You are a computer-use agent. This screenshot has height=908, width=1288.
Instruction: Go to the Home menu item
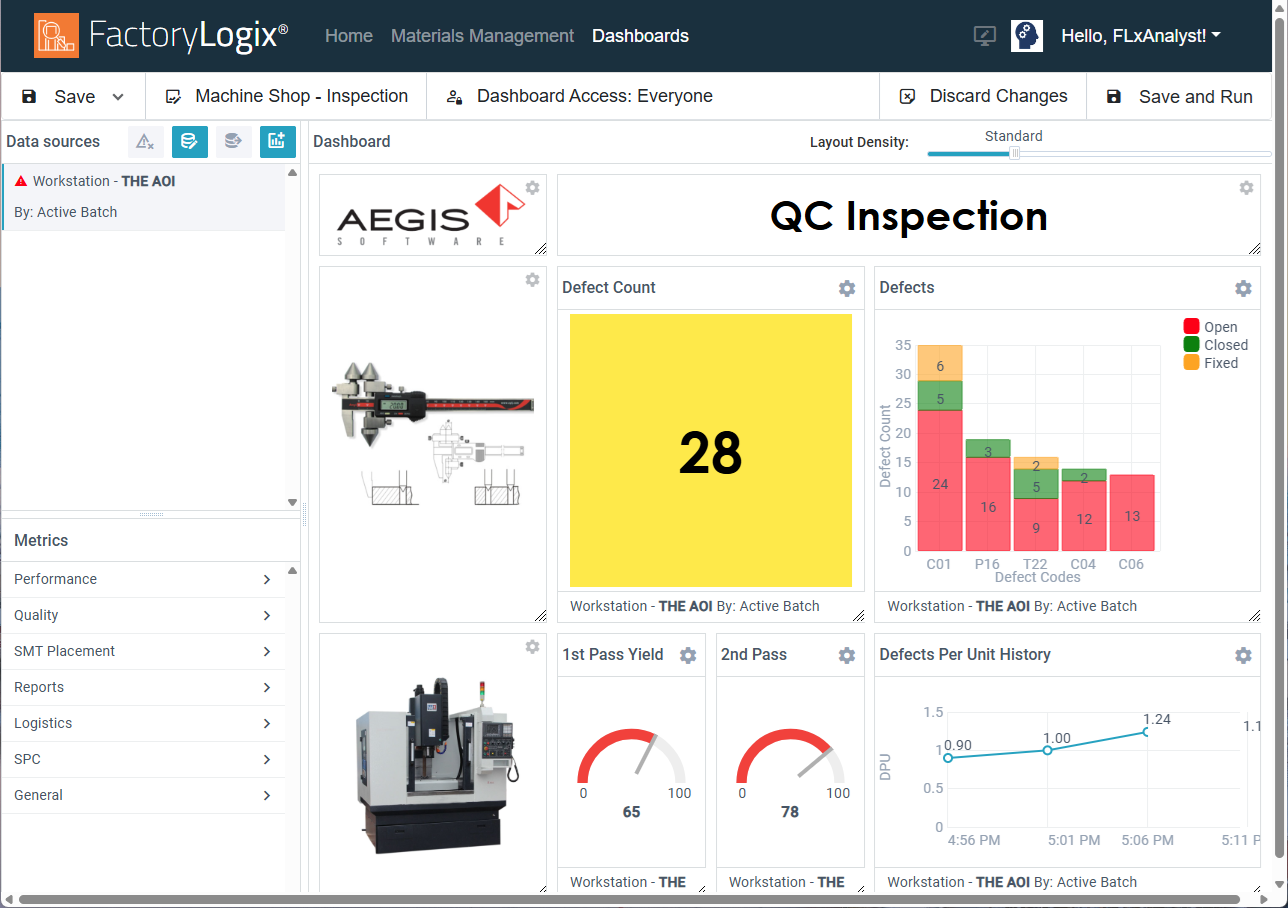348,35
